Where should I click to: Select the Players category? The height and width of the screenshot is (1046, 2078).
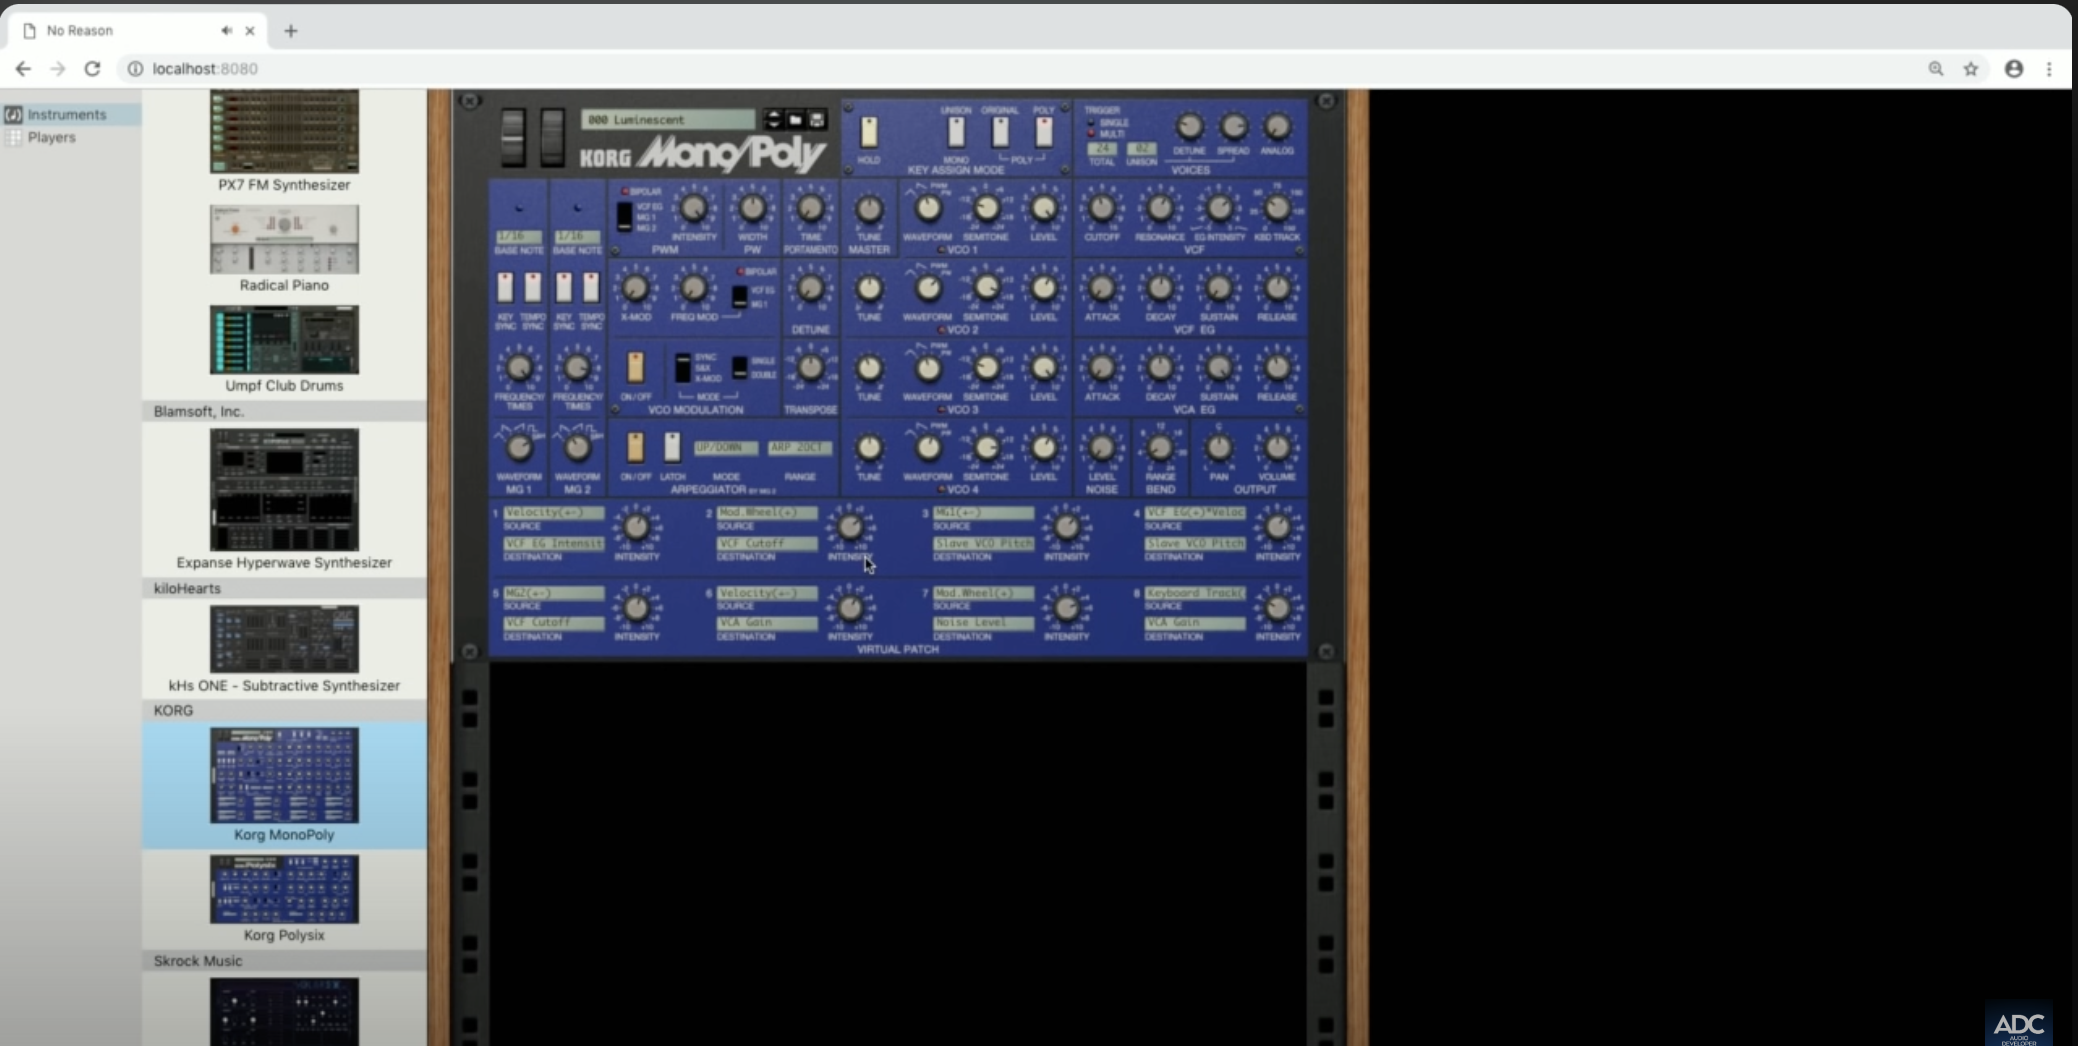pyautogui.click(x=70, y=138)
